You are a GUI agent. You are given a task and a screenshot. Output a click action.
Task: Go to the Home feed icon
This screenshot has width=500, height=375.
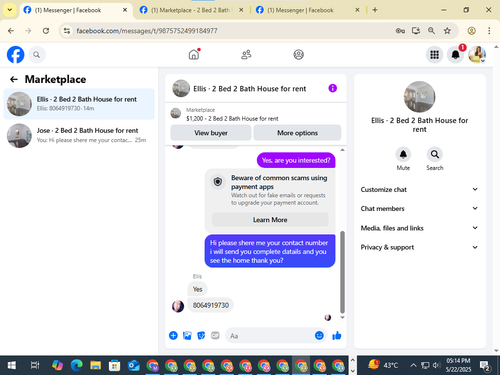[194, 54]
